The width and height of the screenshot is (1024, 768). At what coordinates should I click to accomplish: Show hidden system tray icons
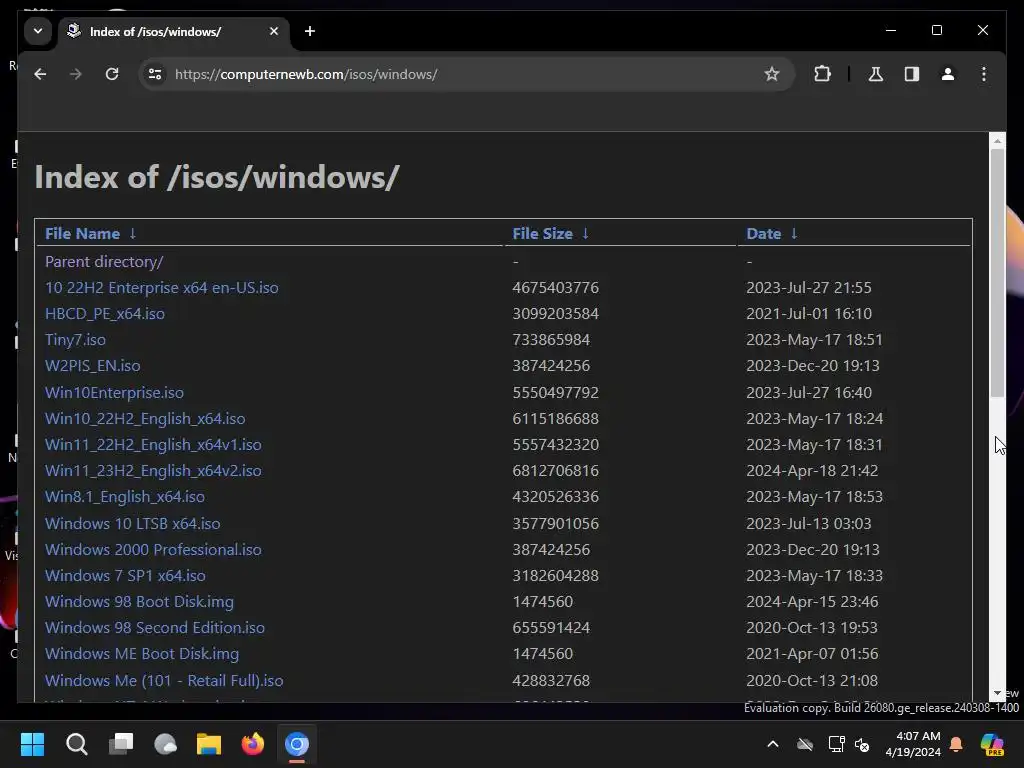(773, 744)
